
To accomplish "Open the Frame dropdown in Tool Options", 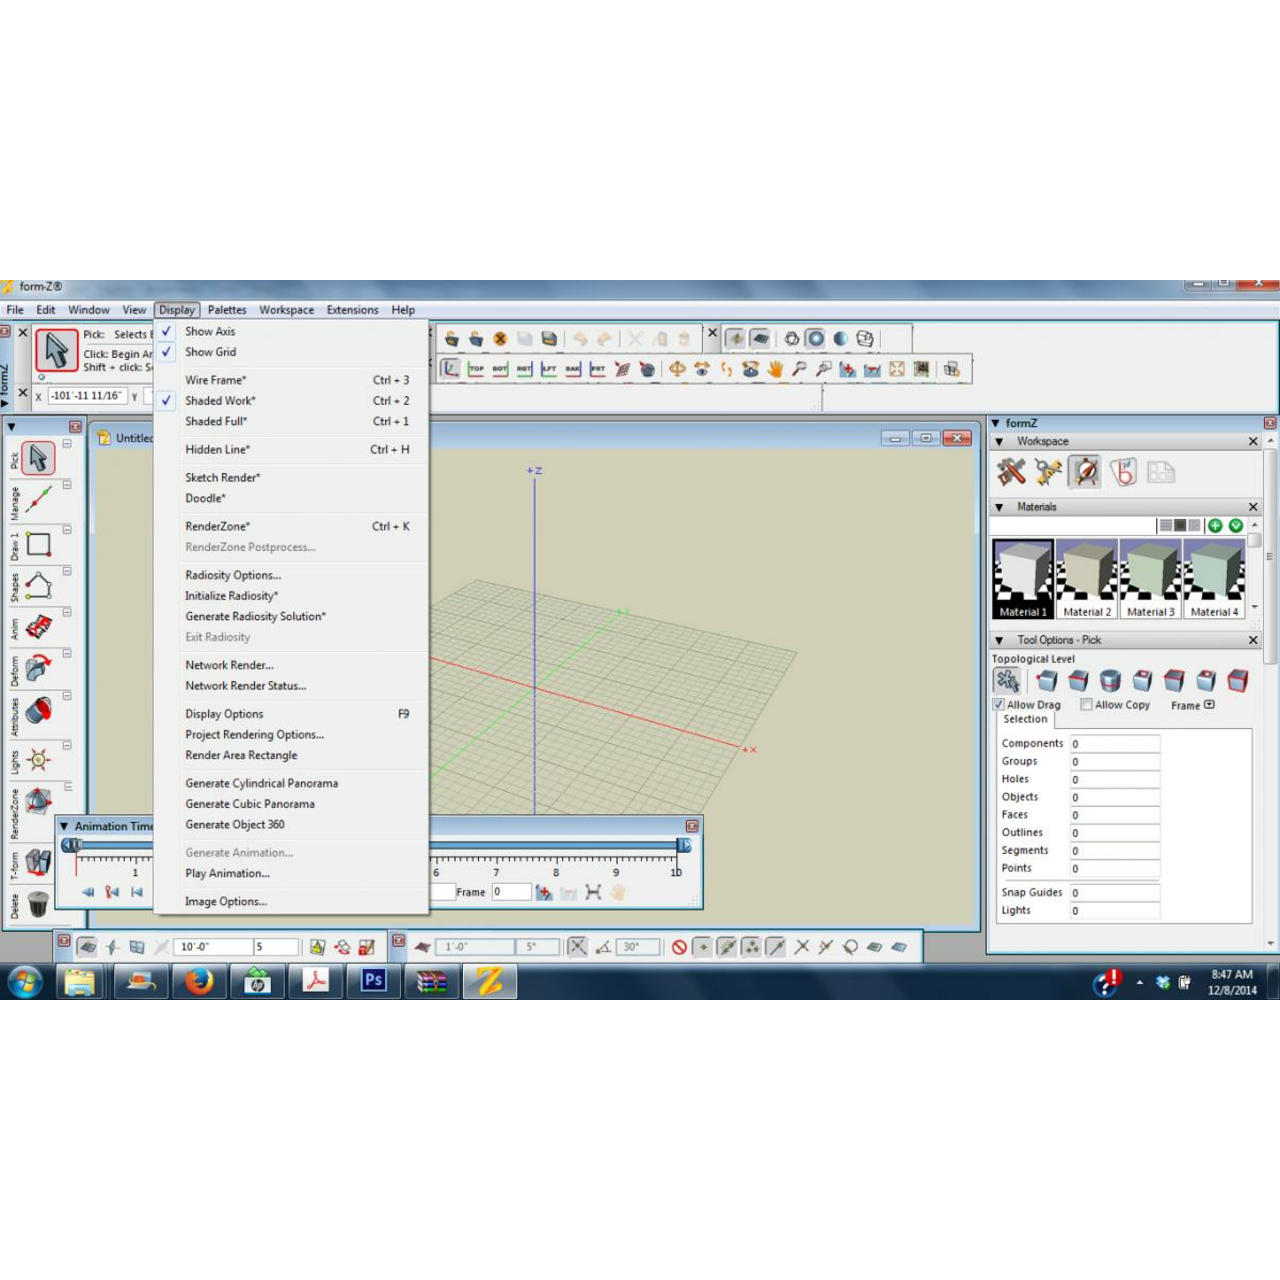I will coord(1209,705).
